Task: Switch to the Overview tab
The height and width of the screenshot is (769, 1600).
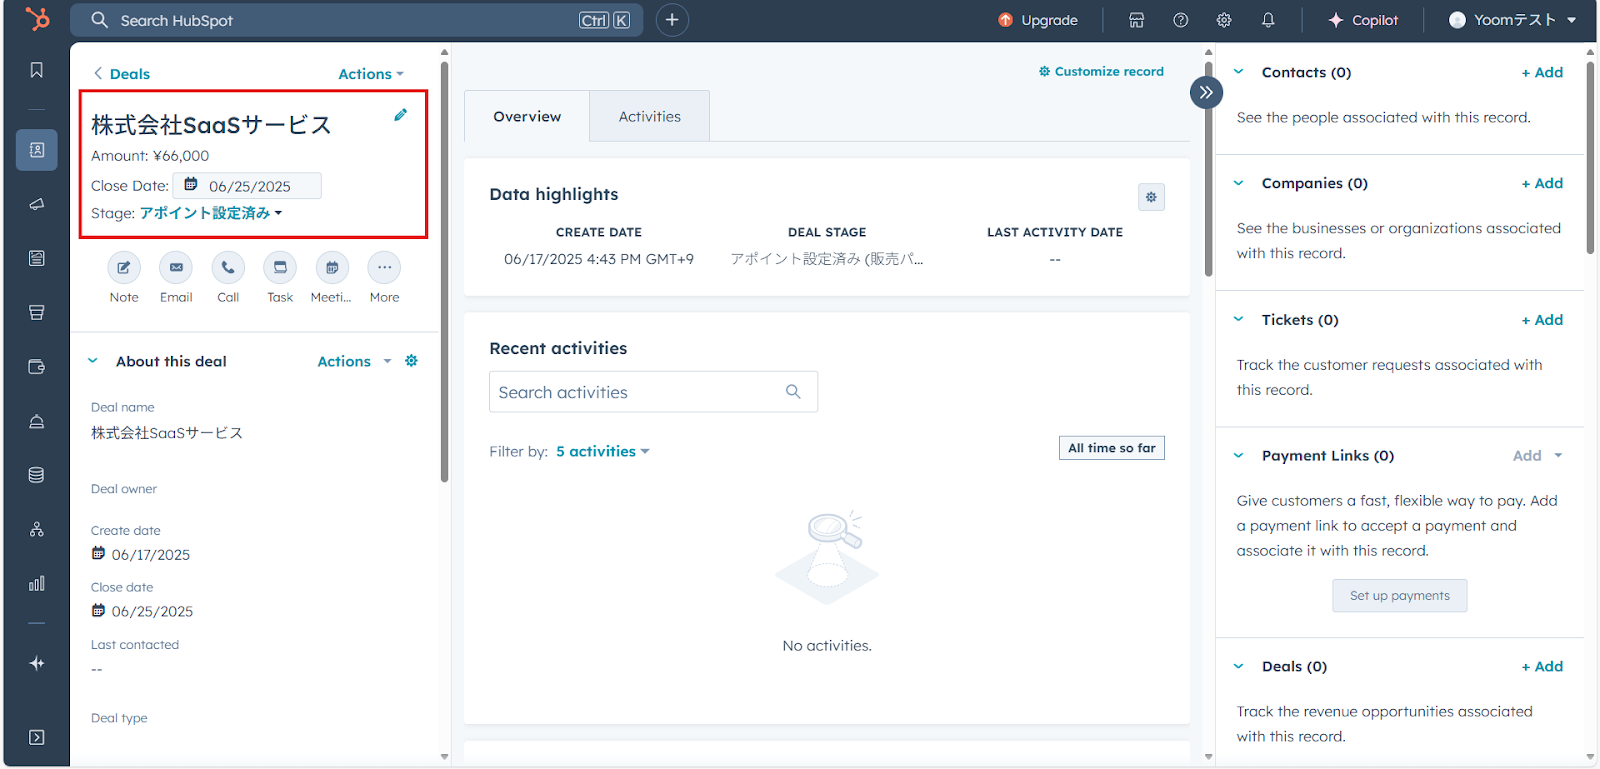Action: tap(527, 116)
